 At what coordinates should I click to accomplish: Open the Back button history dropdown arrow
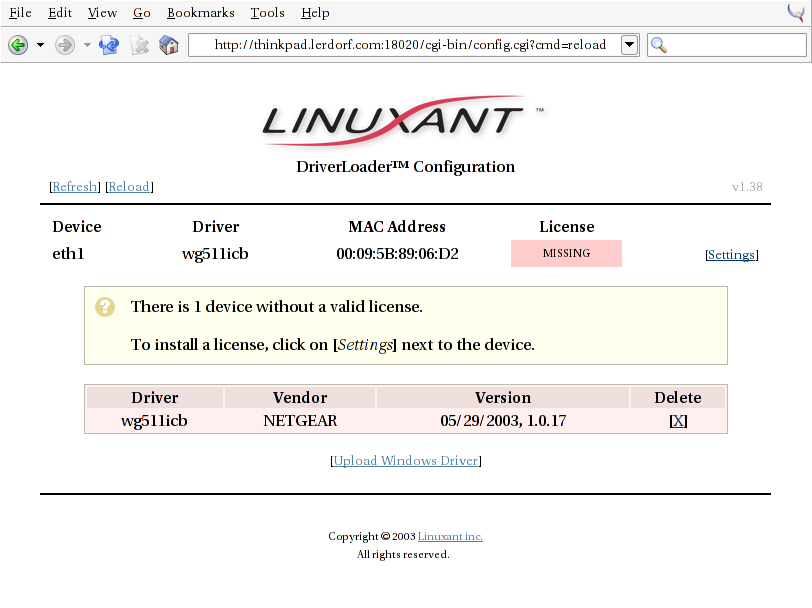point(41,45)
